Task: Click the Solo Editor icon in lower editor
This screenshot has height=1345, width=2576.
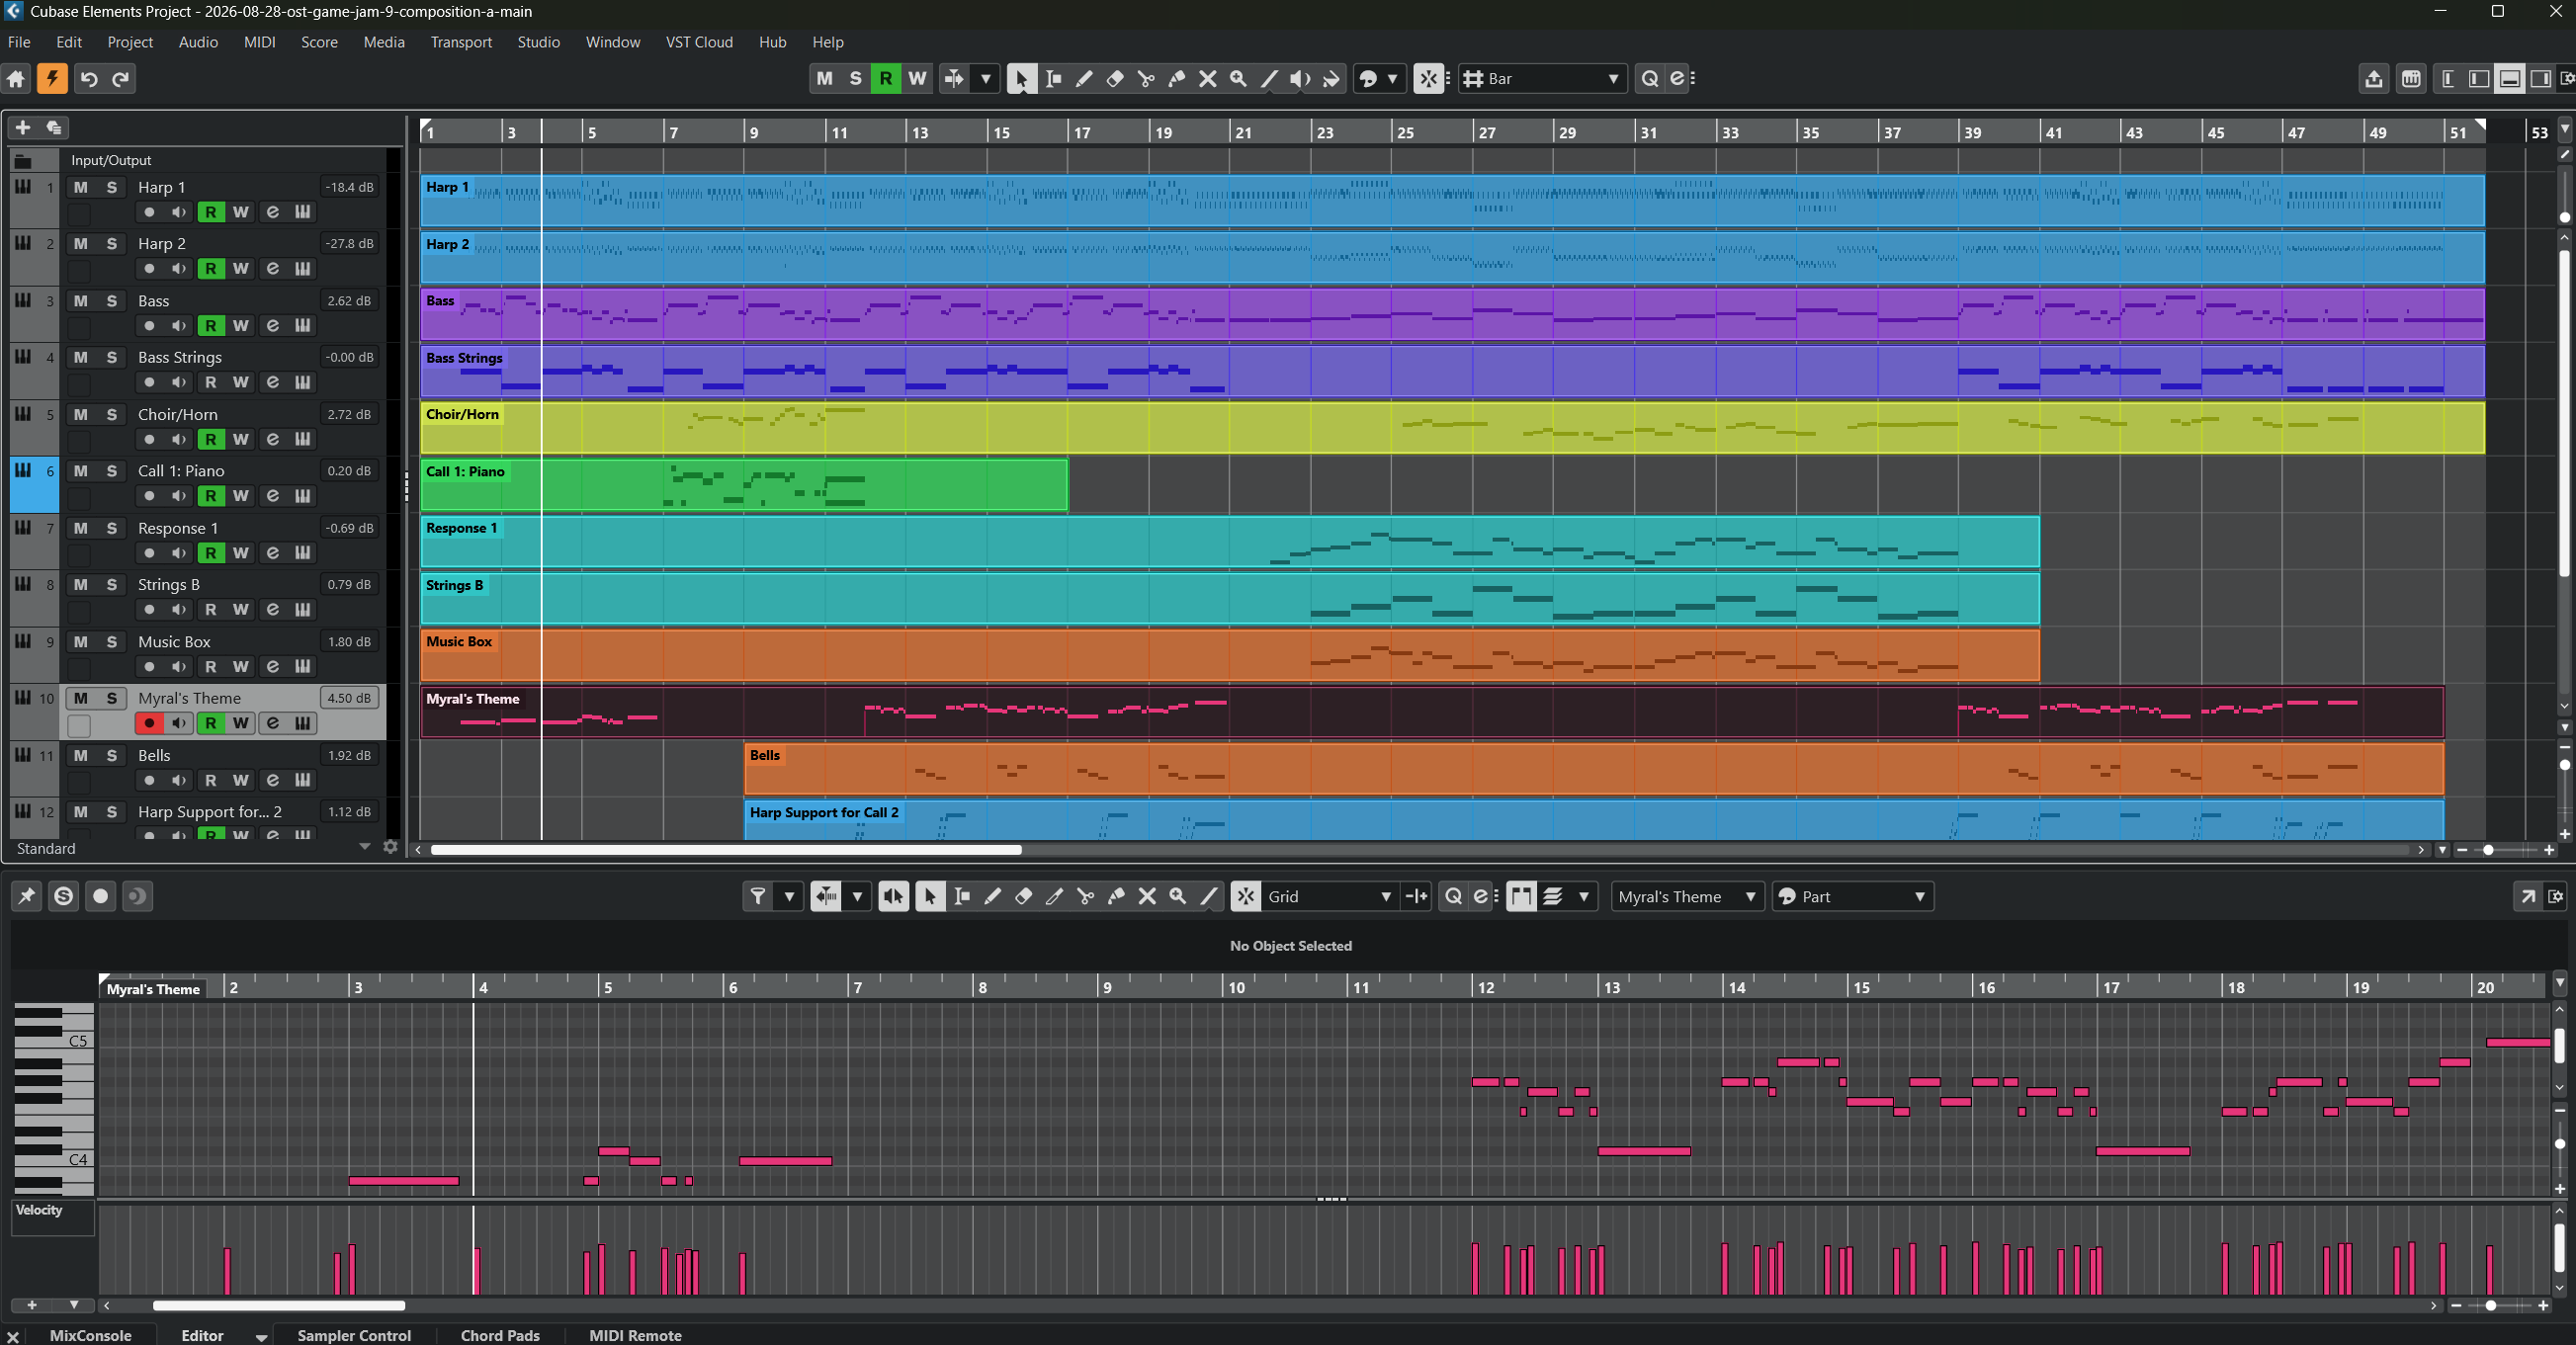Action: coord(63,896)
